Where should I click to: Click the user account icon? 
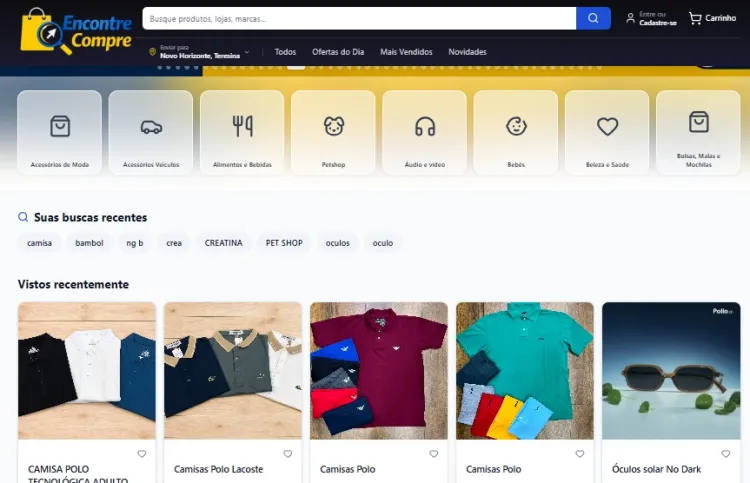coord(630,18)
